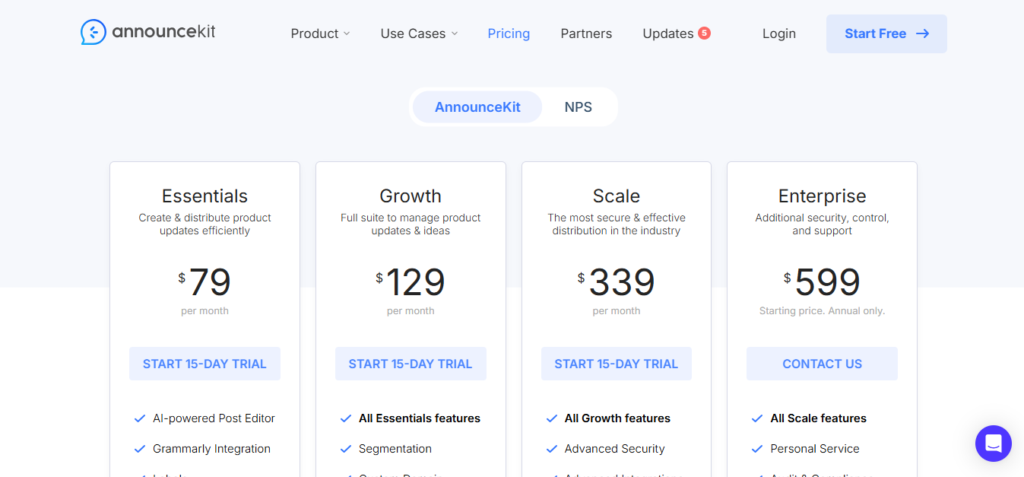
Task: Click checkmark beside Personal Service
Action: click(x=757, y=449)
